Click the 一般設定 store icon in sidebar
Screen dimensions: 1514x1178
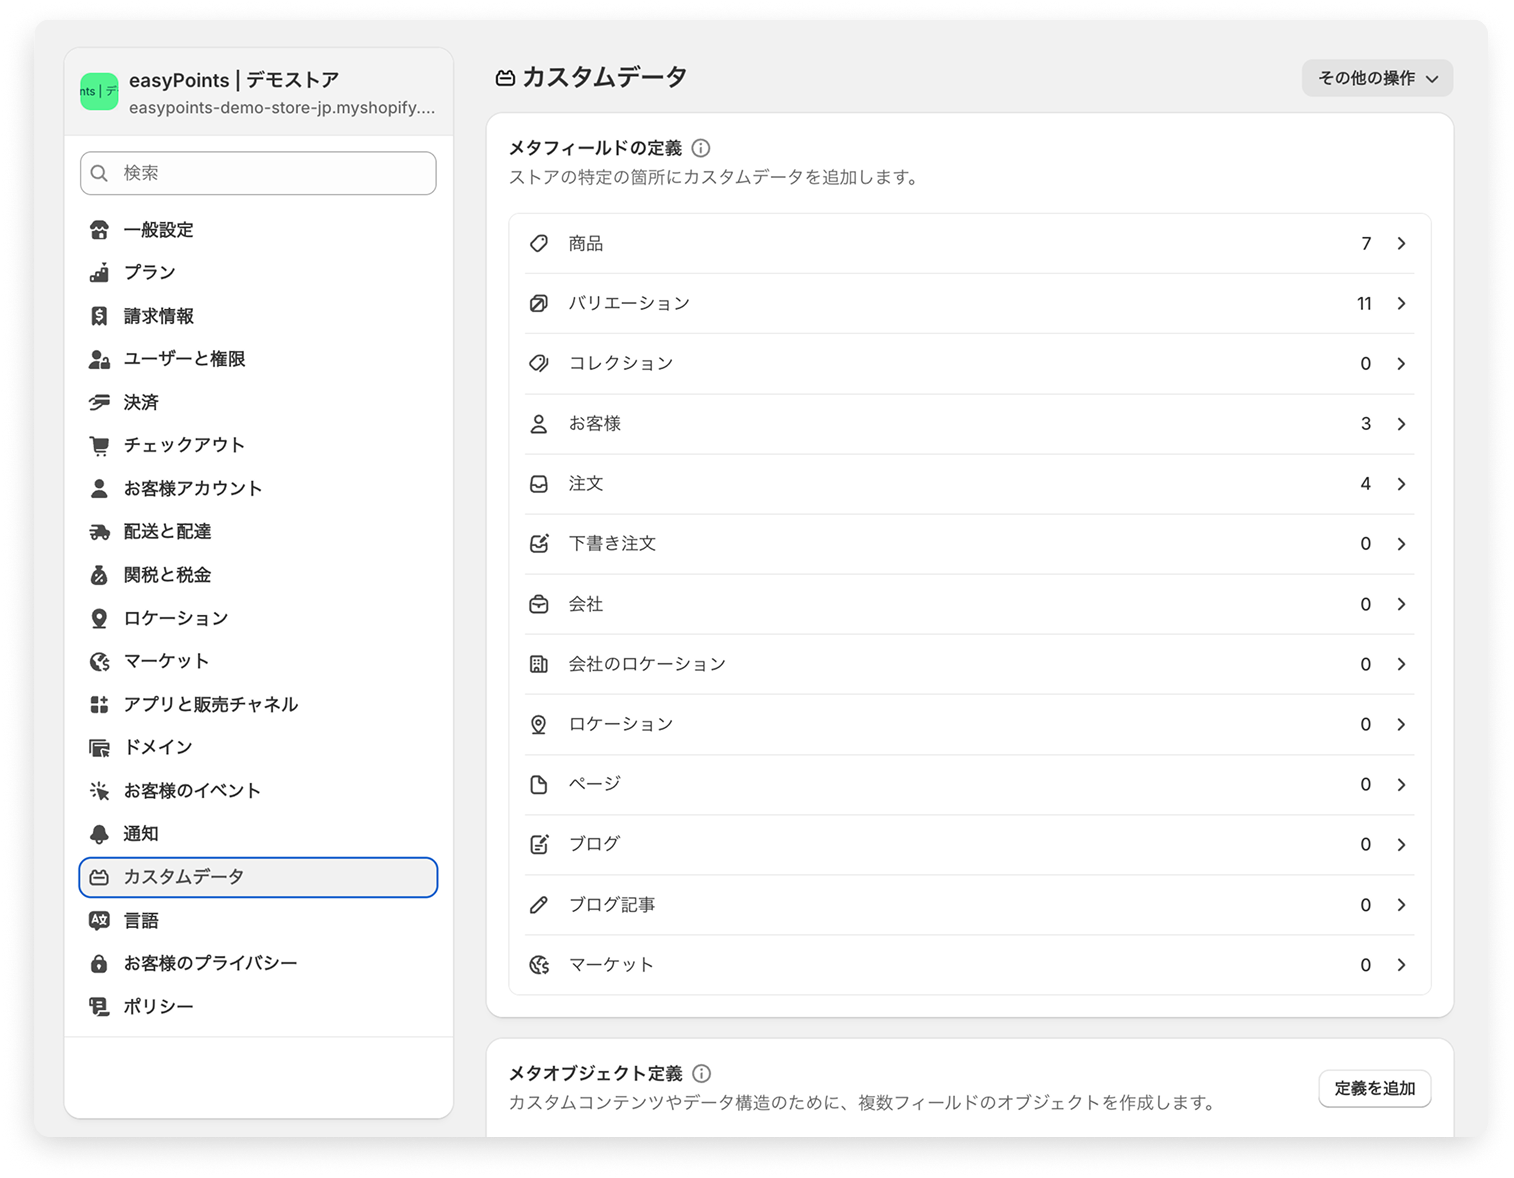tap(99, 230)
